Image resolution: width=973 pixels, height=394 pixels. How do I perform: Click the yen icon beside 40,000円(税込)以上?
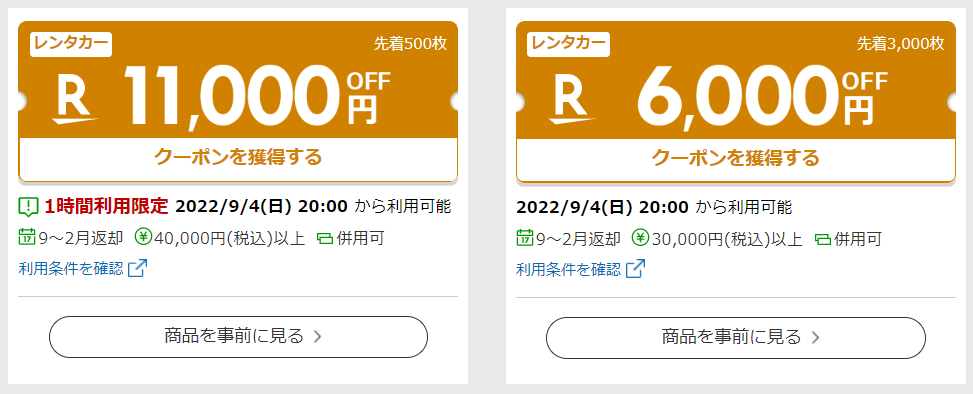pyautogui.click(x=143, y=237)
